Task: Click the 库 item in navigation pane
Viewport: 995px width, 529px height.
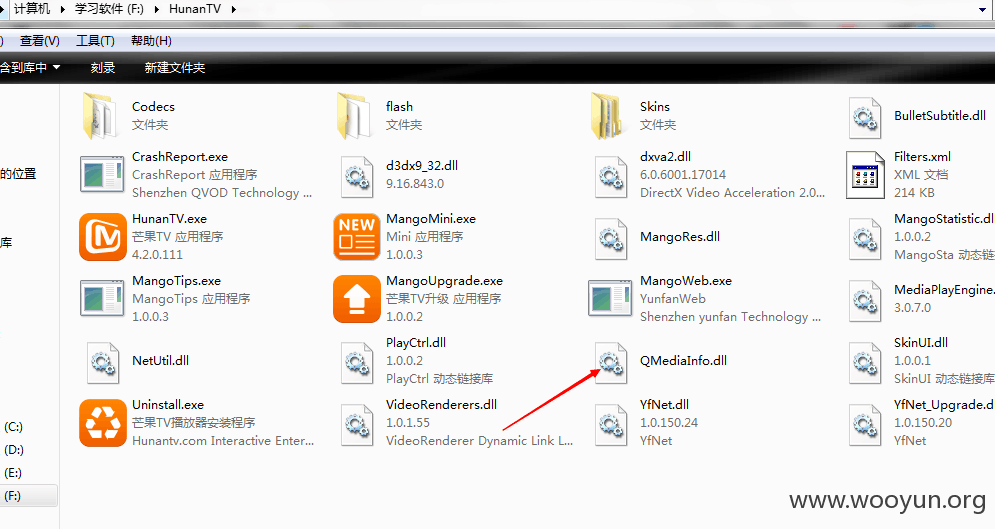Action: 6,242
